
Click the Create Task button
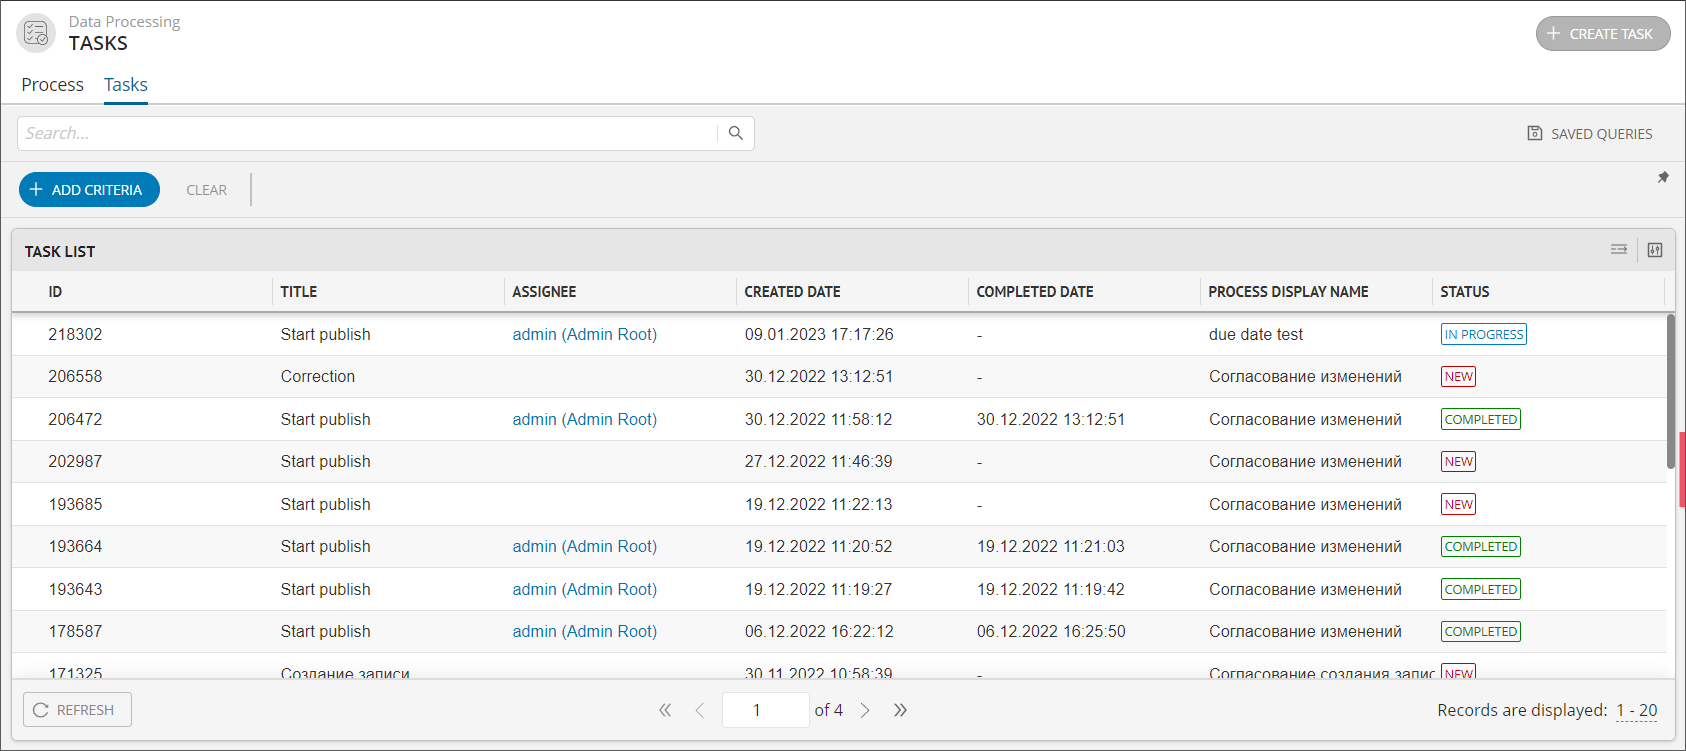tap(1603, 34)
